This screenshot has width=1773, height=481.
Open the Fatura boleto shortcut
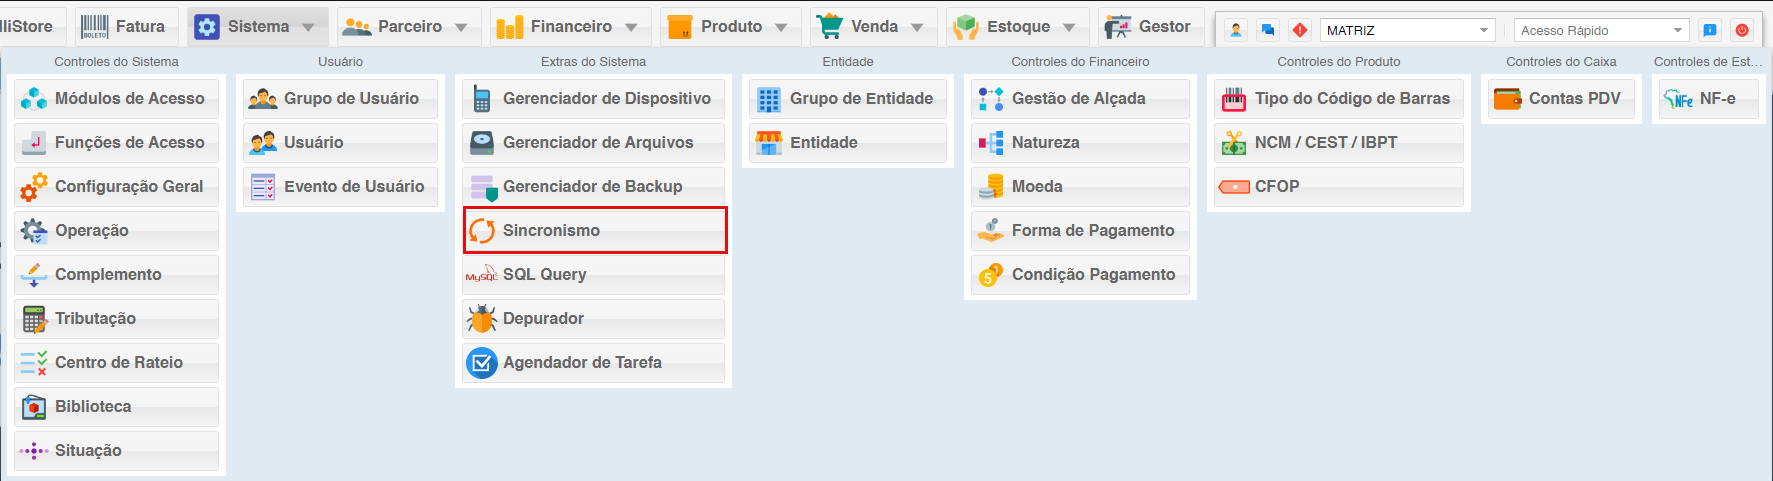point(125,27)
